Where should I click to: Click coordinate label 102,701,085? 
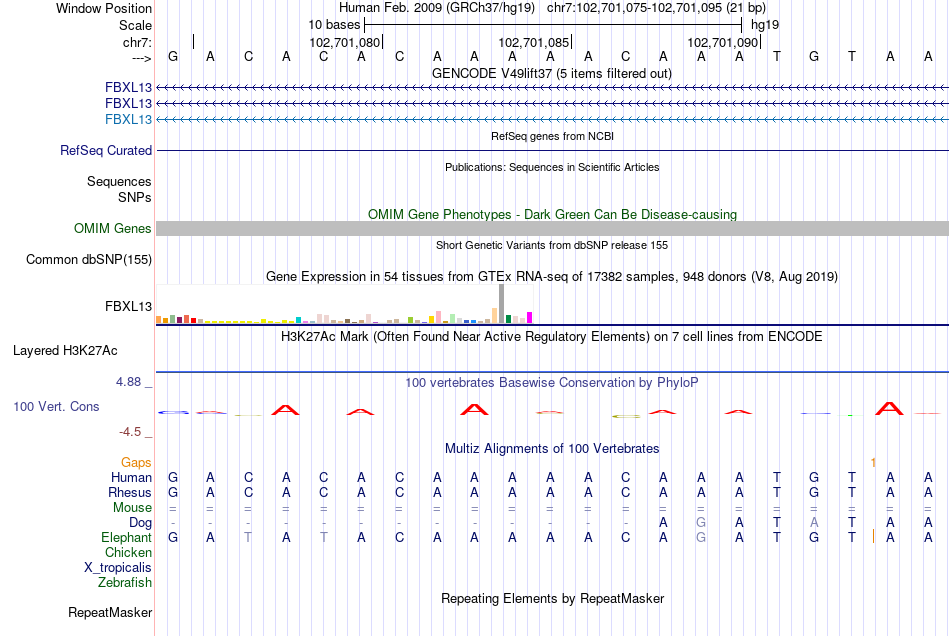tap(533, 42)
